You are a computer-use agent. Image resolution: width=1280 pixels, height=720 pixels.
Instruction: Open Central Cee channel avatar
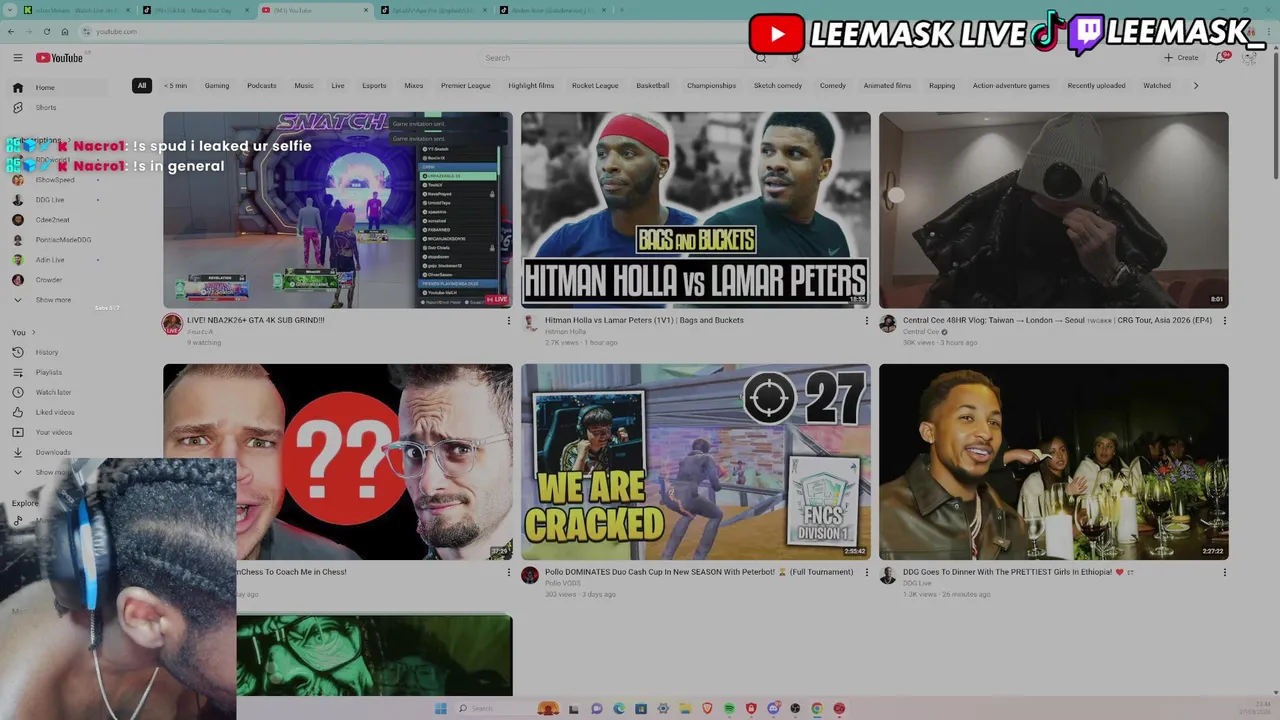tap(888, 323)
